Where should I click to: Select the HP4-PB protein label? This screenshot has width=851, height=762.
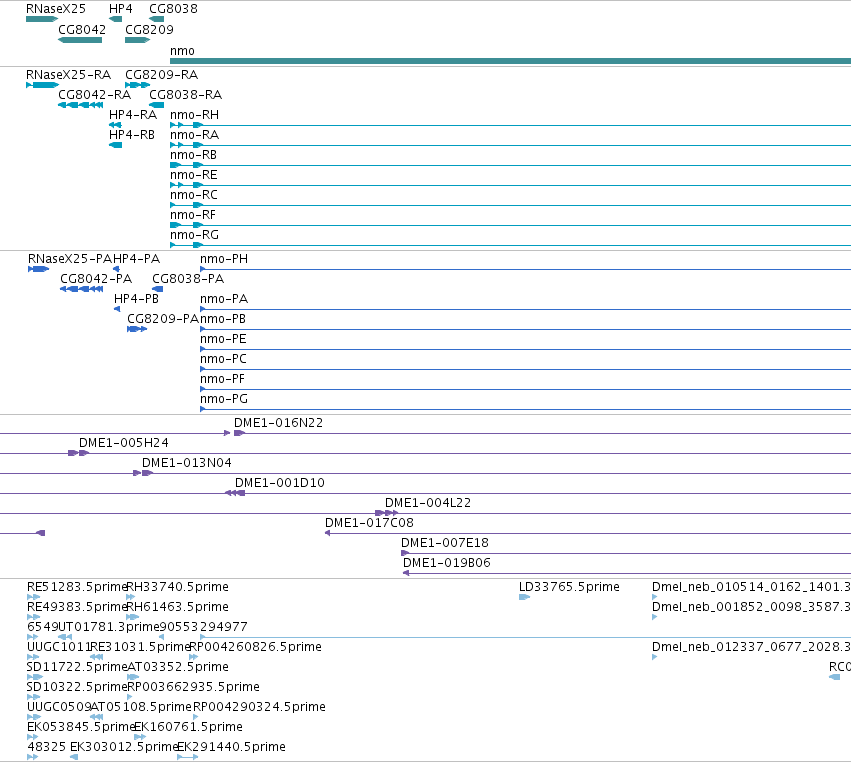click(x=136, y=299)
